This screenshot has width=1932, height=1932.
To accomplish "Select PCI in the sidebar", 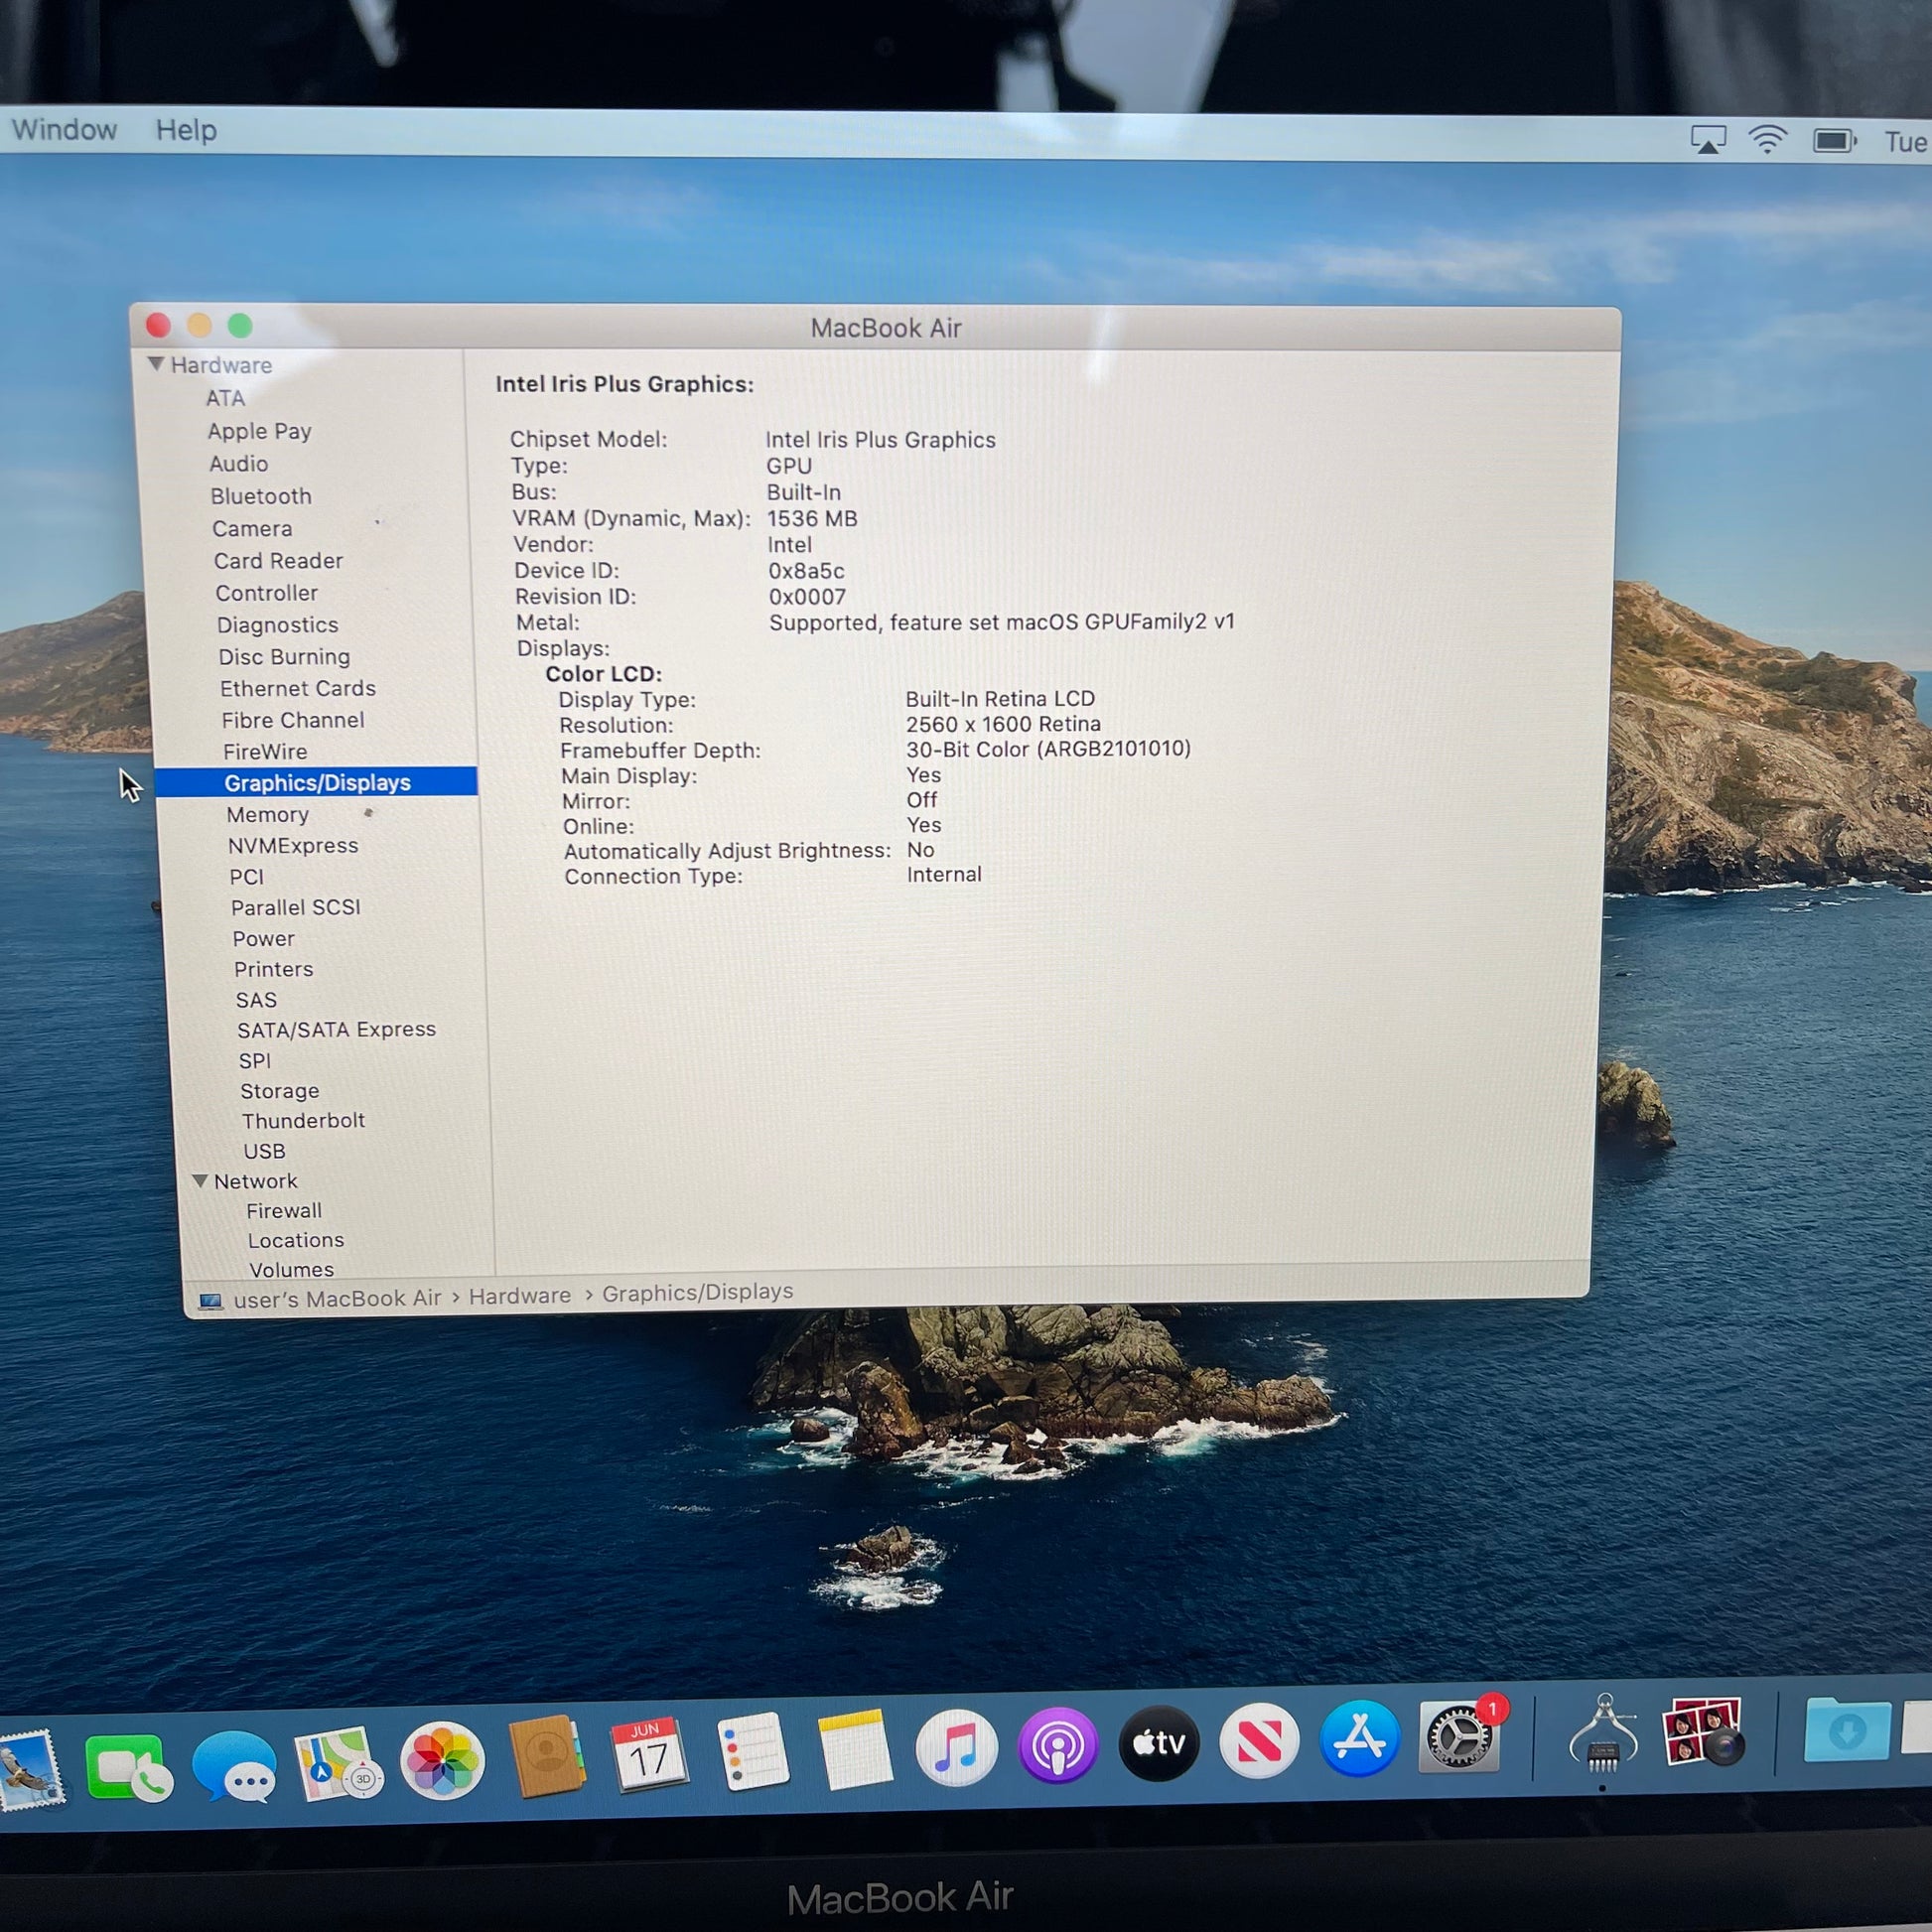I will click(x=246, y=877).
